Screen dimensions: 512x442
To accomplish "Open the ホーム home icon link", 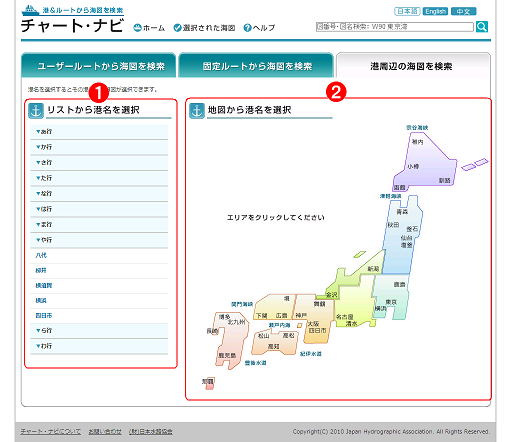I will [149, 28].
